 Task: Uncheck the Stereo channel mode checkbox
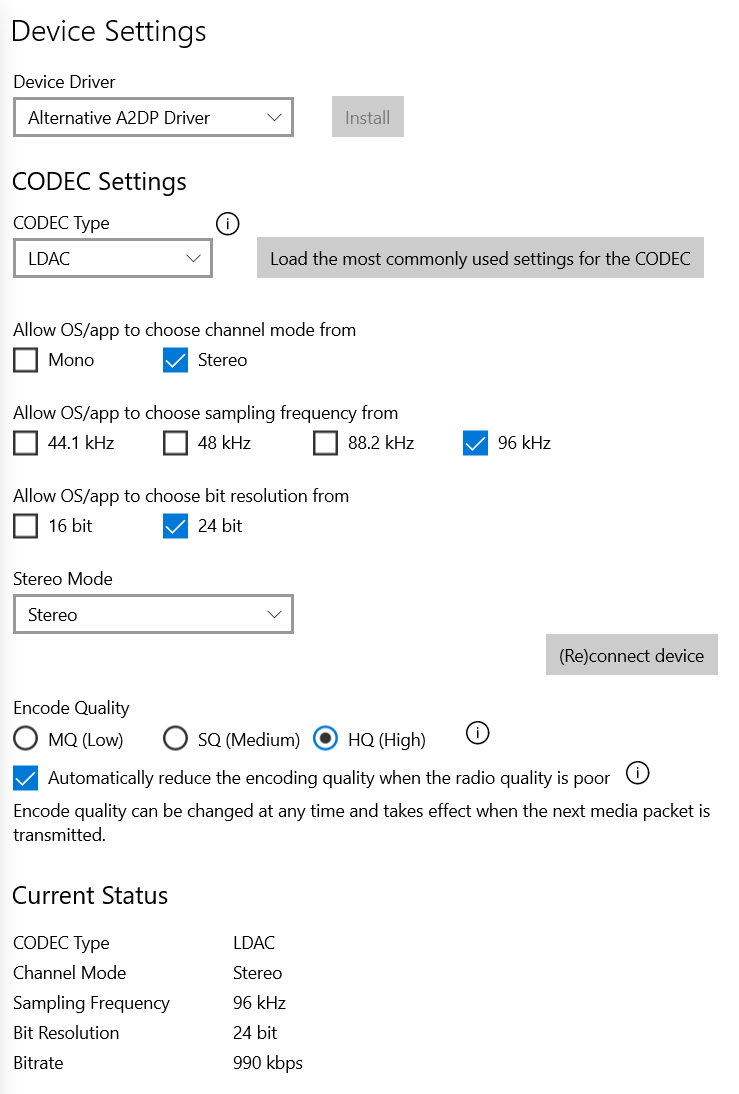click(176, 360)
